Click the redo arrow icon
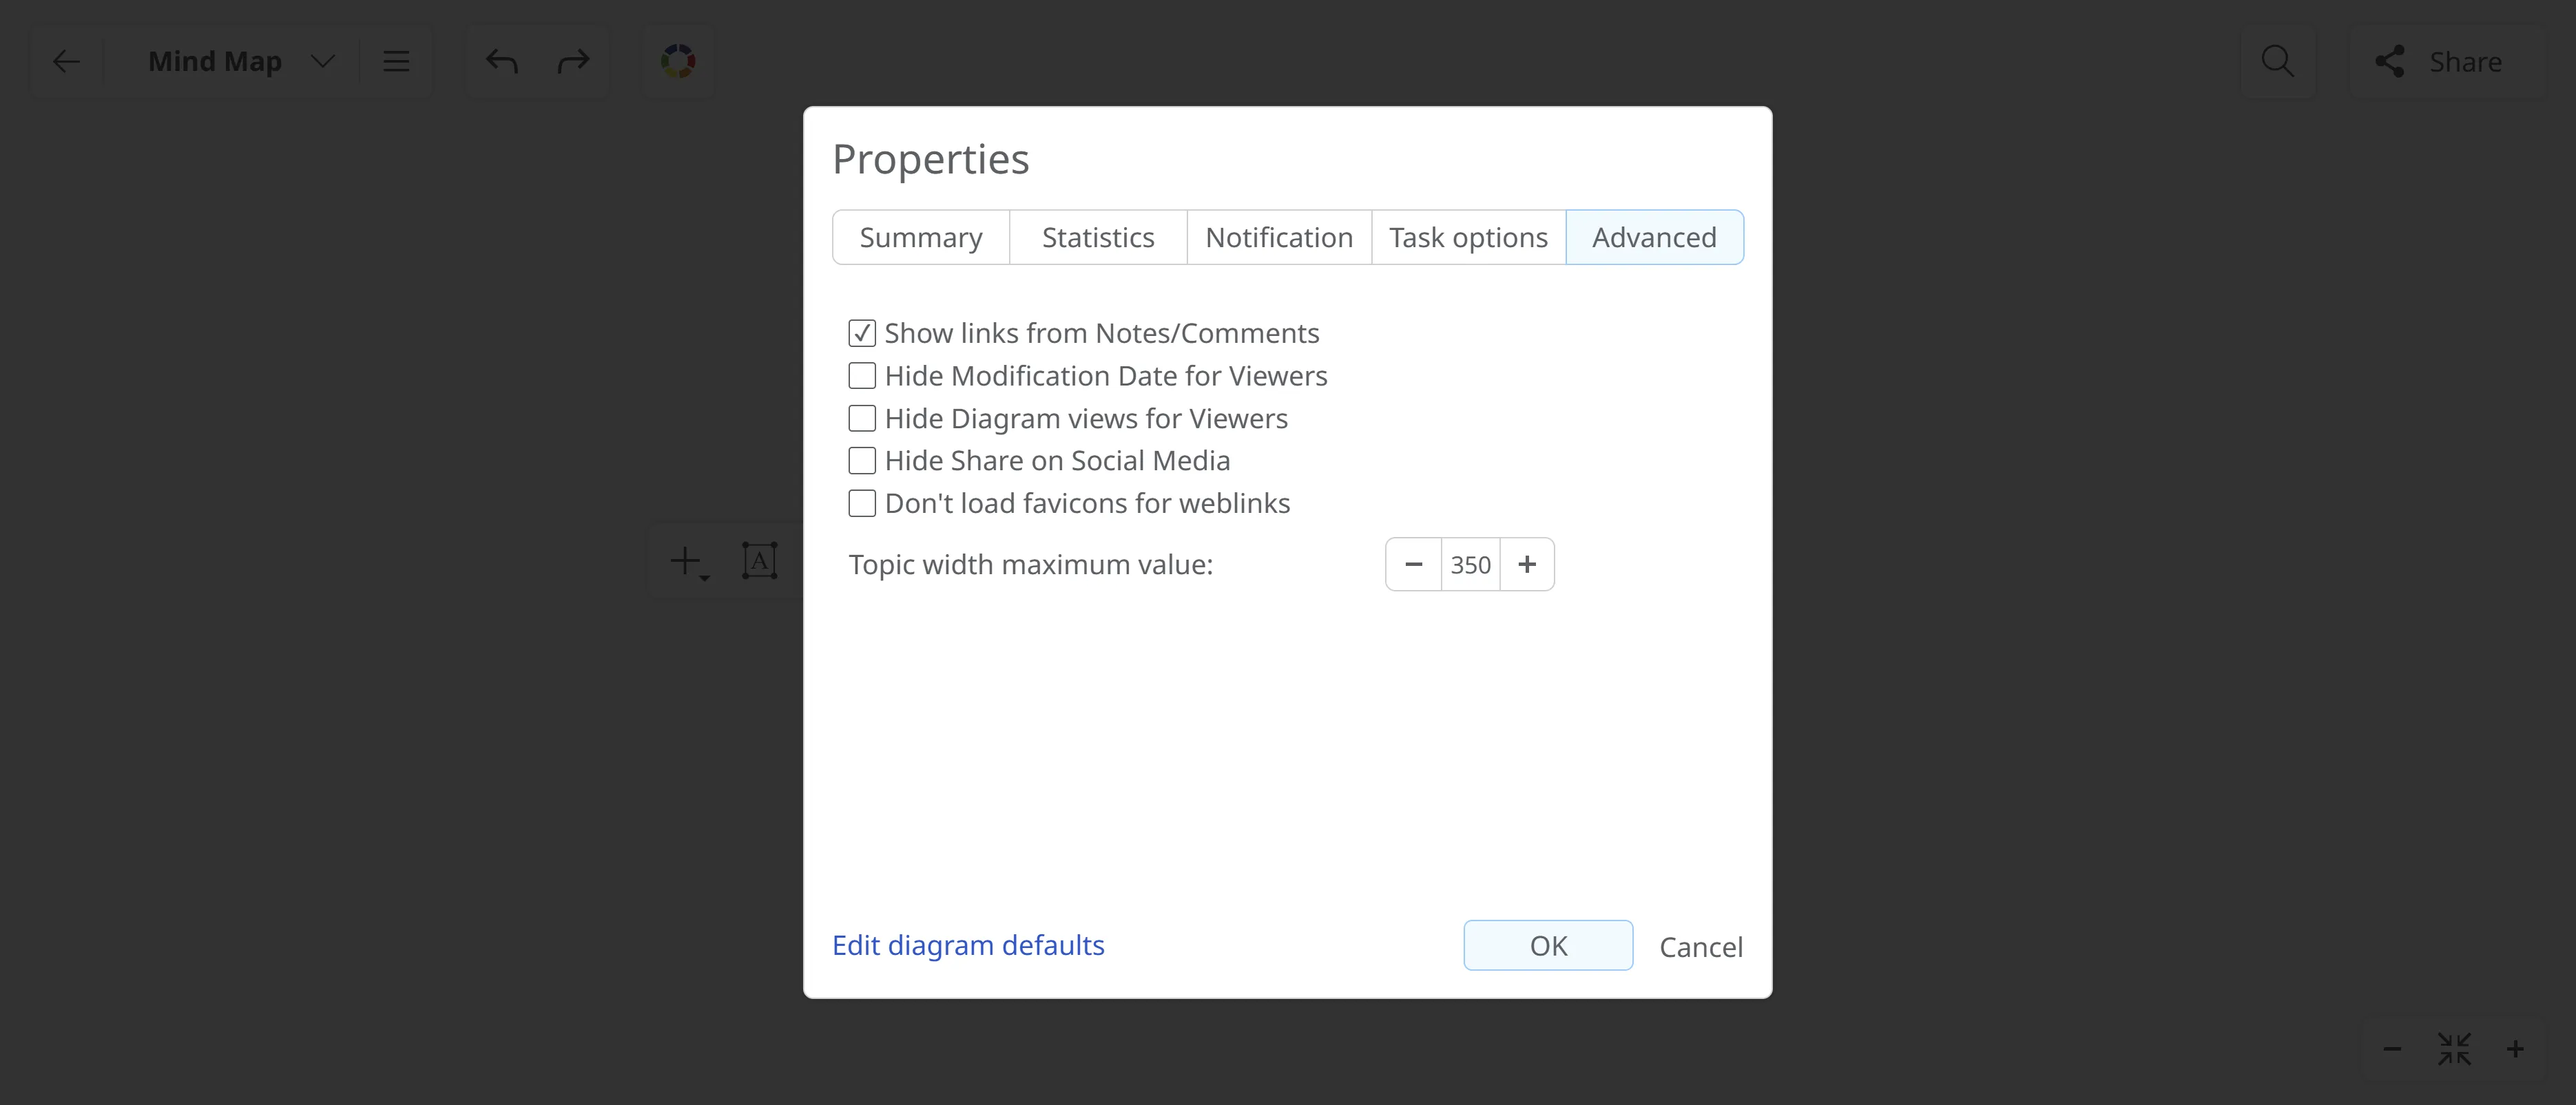 click(573, 62)
